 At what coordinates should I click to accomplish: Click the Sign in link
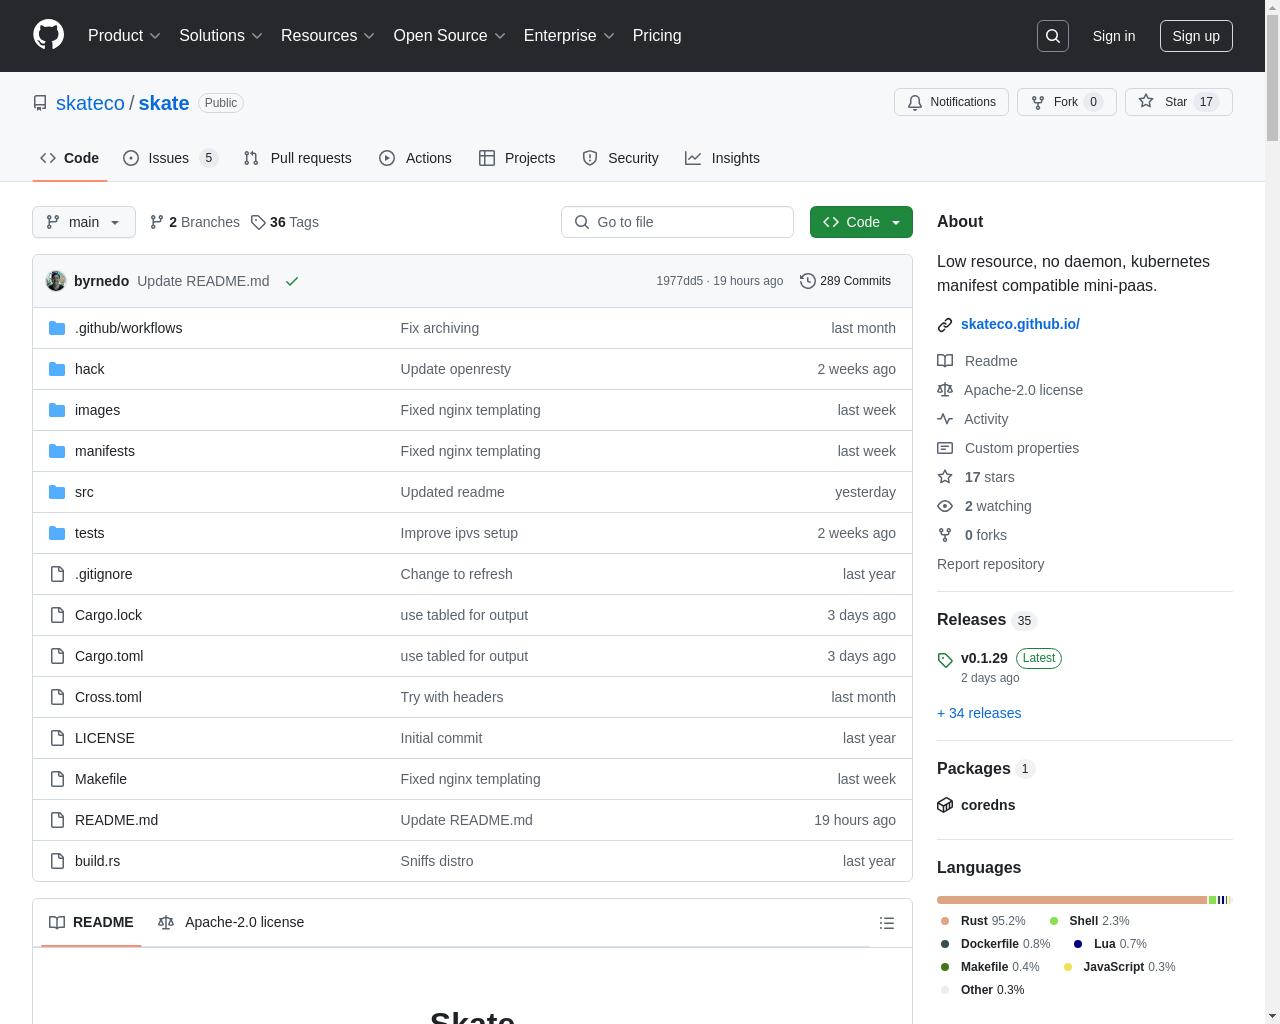tap(1113, 36)
